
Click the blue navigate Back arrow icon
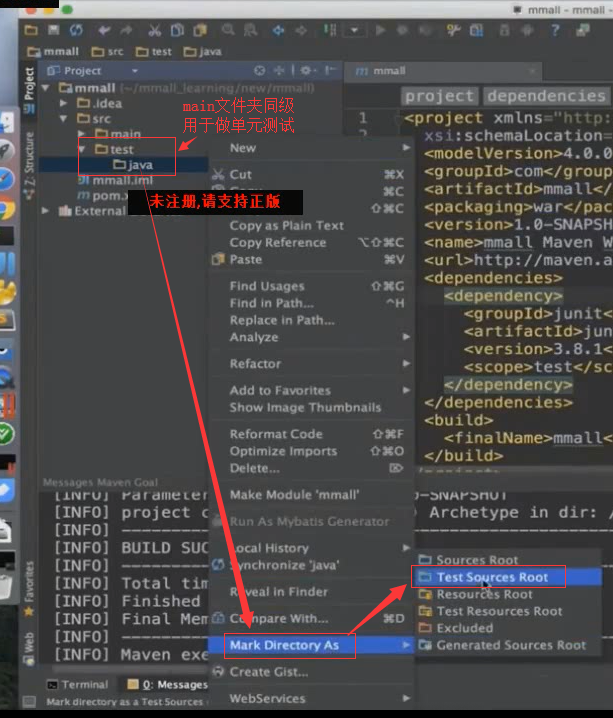(x=278, y=31)
